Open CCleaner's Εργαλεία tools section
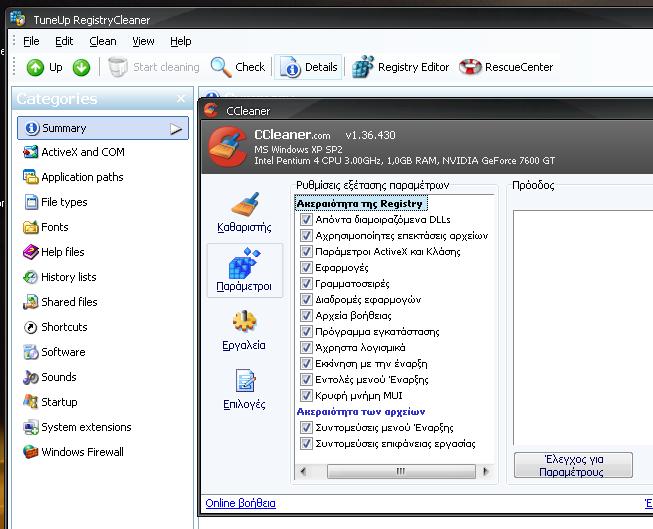The height and width of the screenshot is (529, 653). 244,331
